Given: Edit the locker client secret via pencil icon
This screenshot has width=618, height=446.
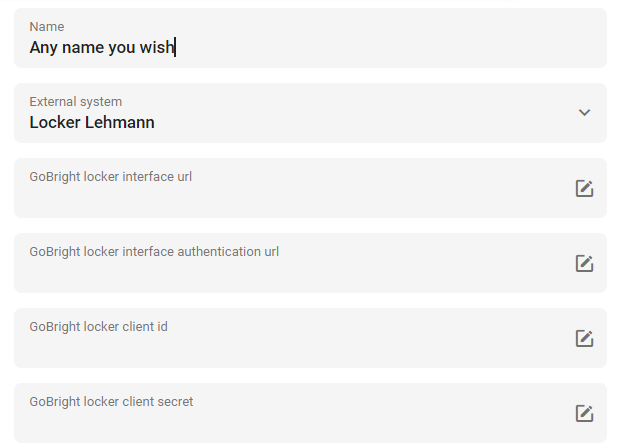Looking at the screenshot, I should [x=584, y=413].
